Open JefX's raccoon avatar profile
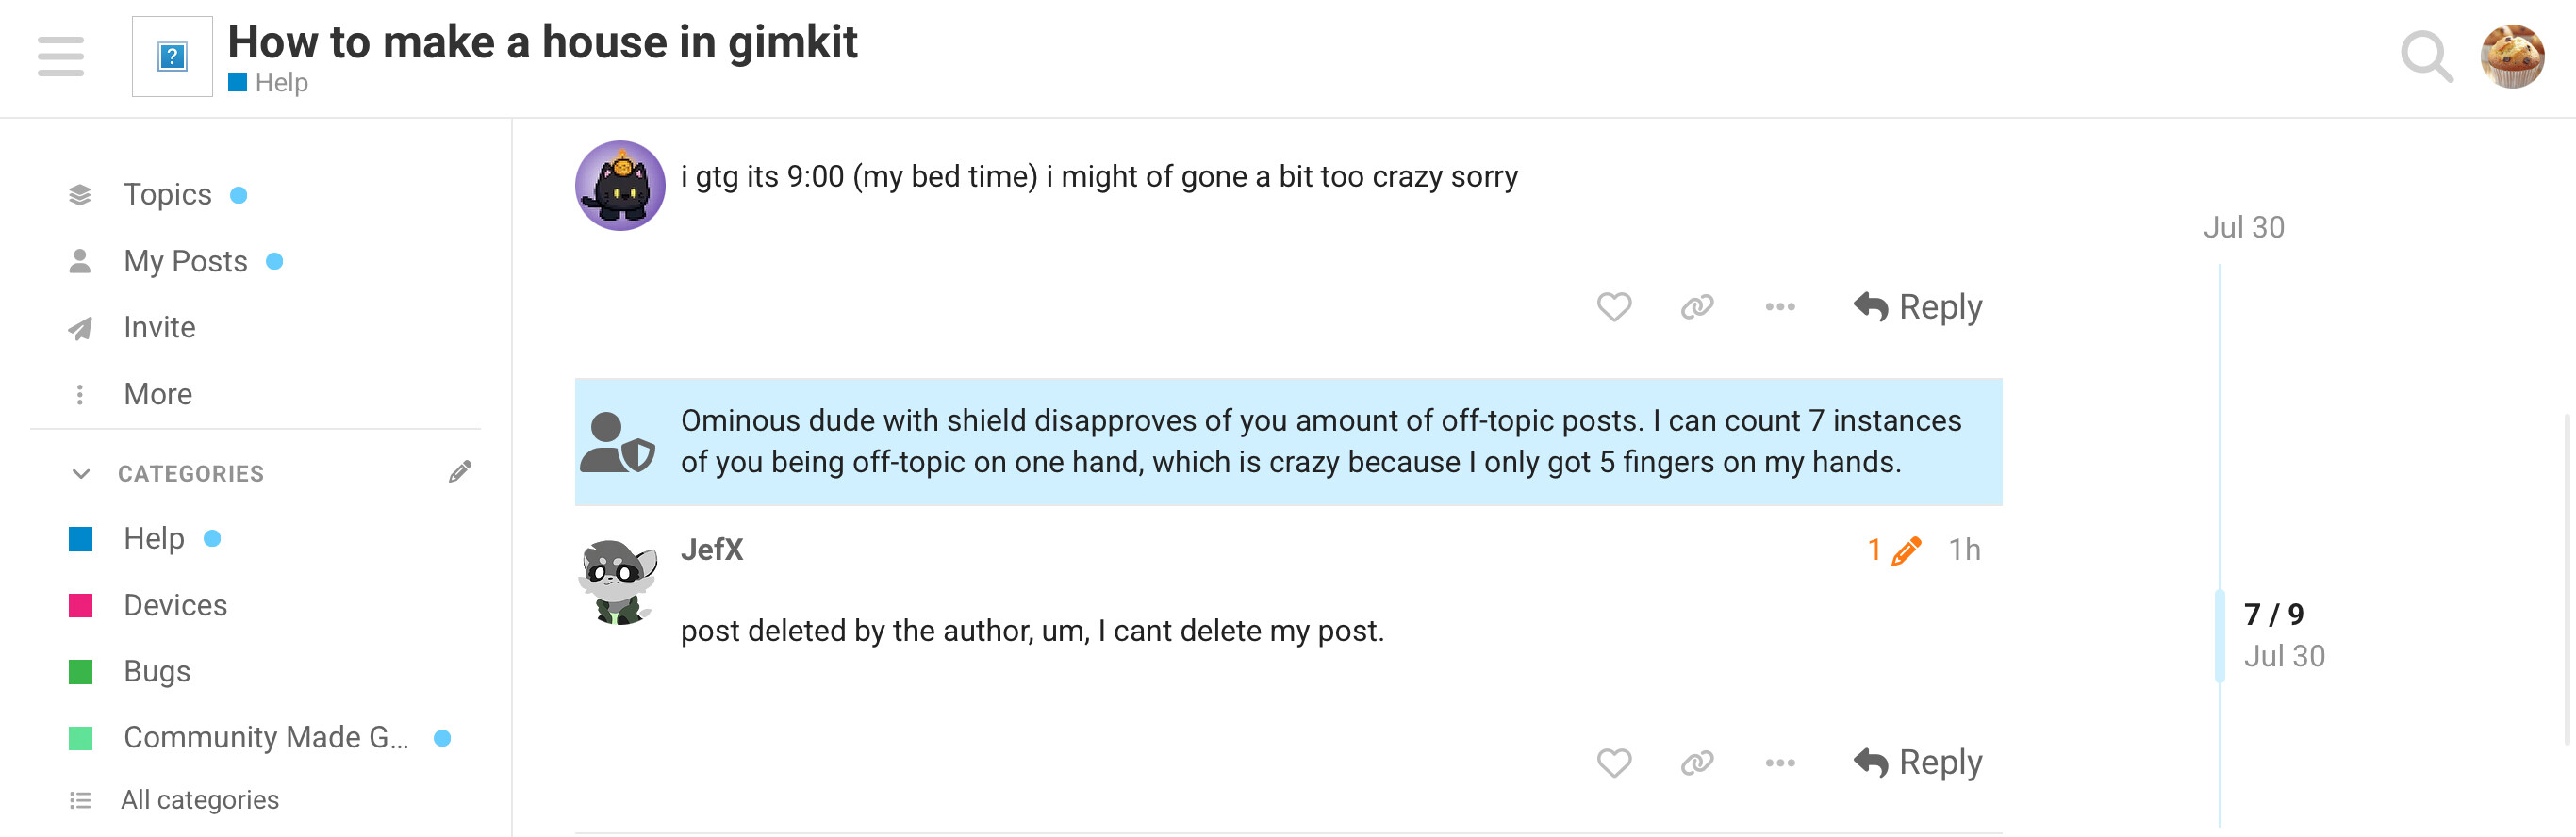The width and height of the screenshot is (2576, 837). (x=618, y=582)
